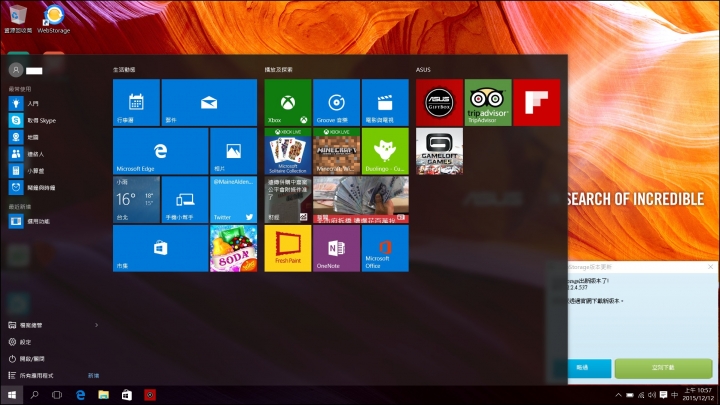
Task: Open the Microsoft Office tile
Action: (x=385, y=248)
